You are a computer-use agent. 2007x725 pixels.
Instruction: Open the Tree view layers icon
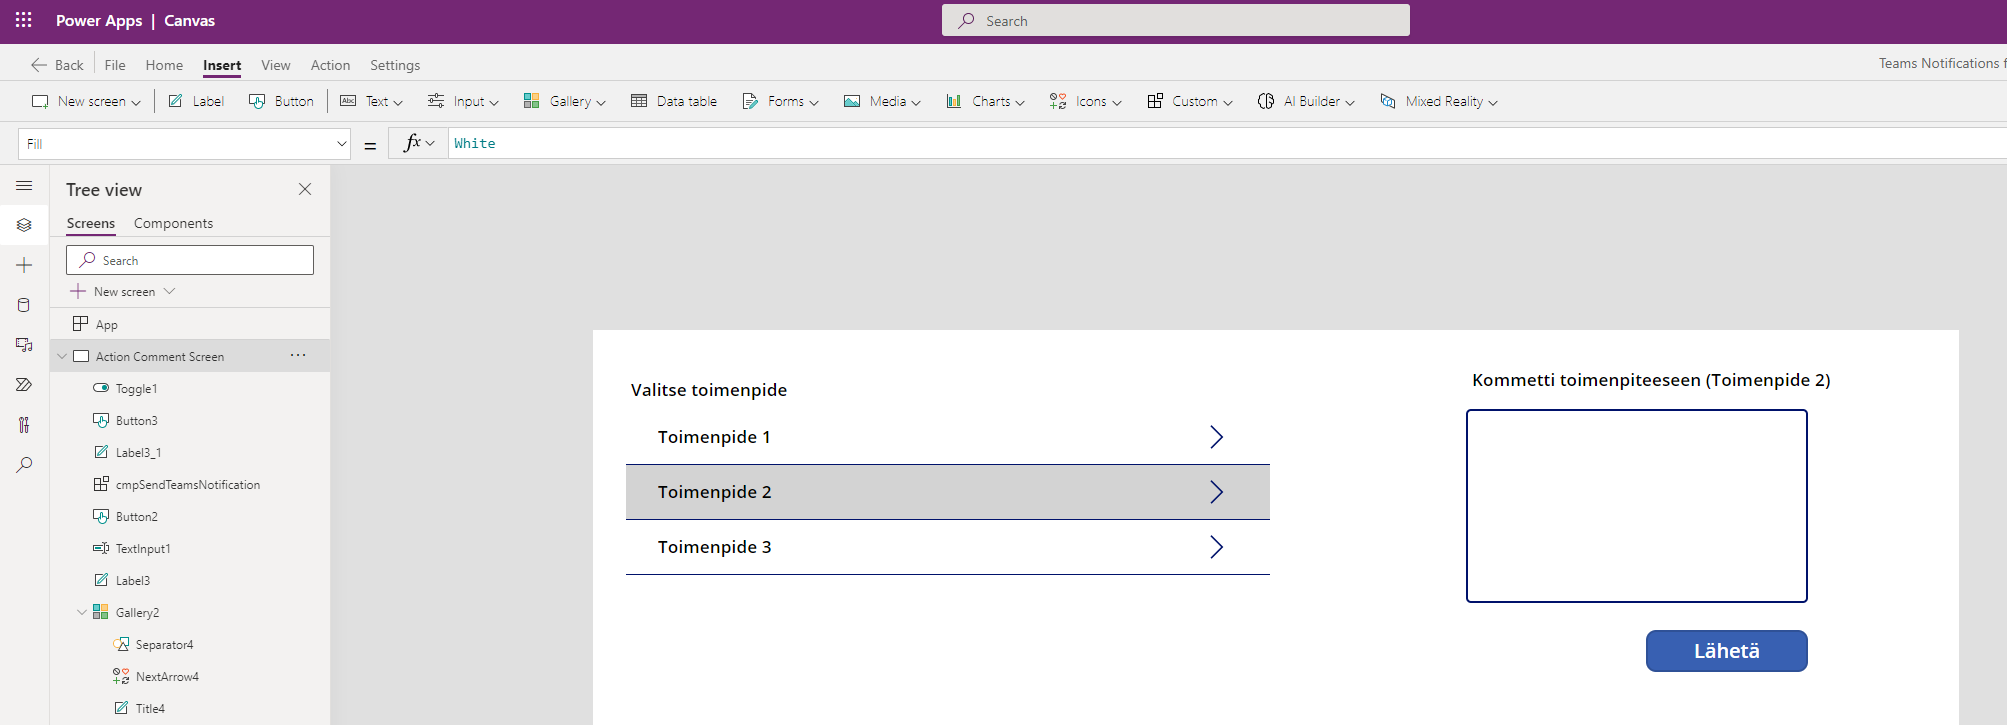point(24,225)
